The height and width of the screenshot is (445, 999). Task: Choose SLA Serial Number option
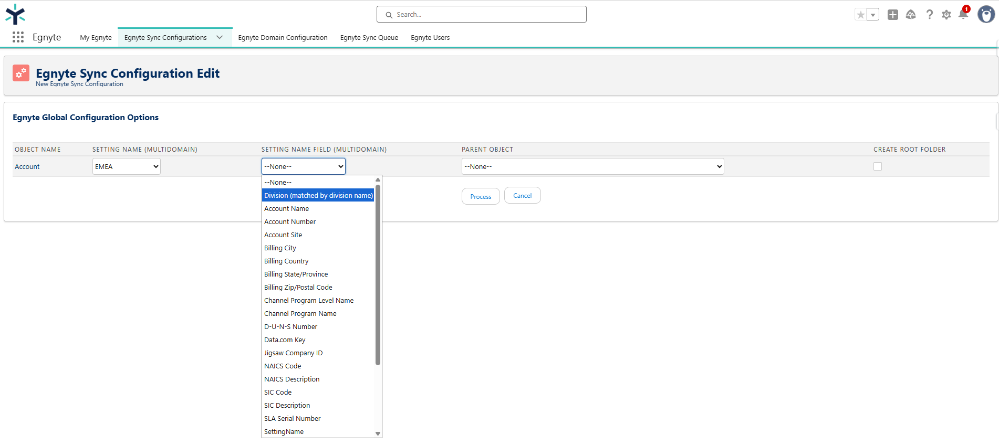point(319,418)
